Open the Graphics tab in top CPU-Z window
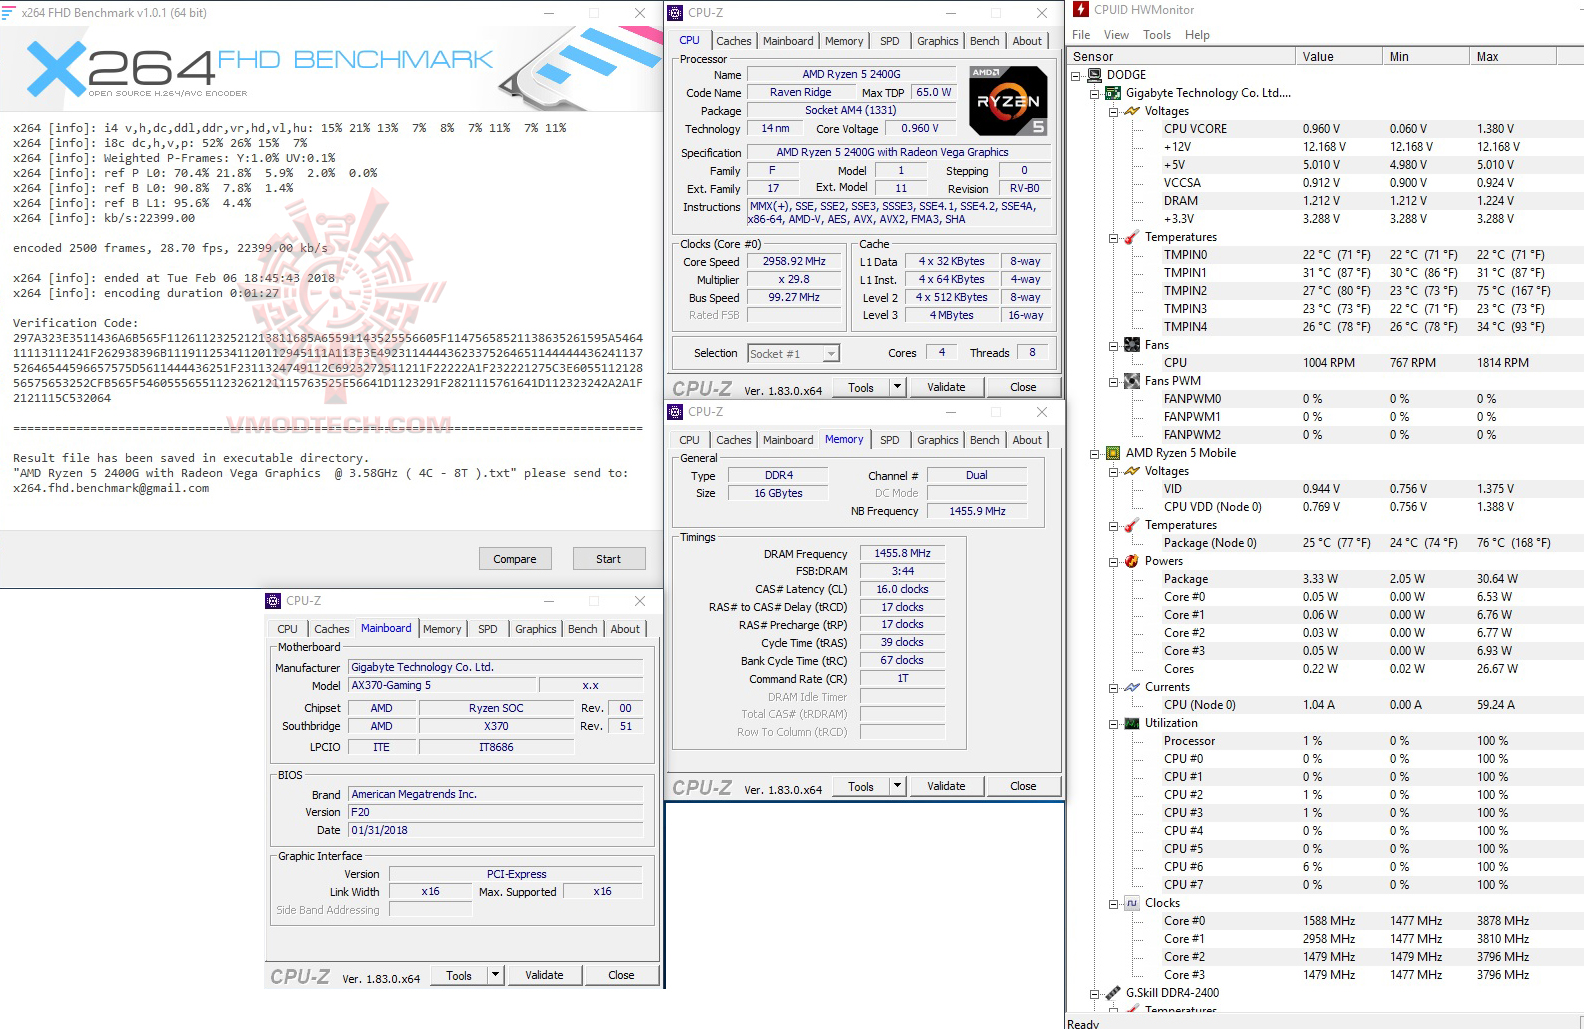The height and width of the screenshot is (1029, 1584). (937, 41)
